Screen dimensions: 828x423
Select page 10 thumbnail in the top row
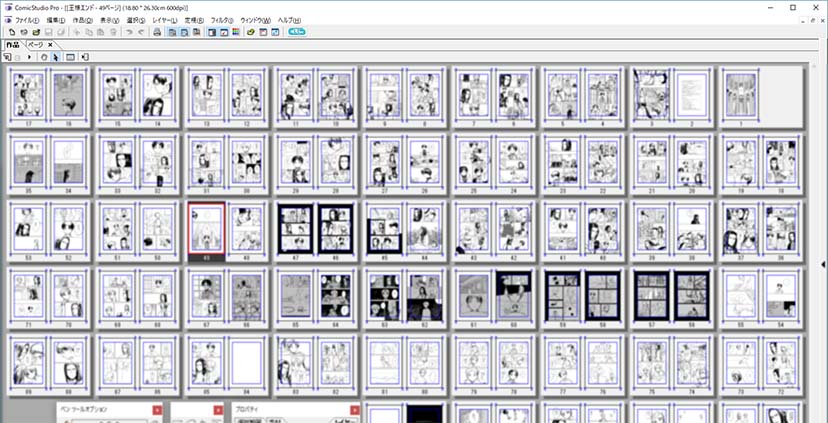coord(335,95)
